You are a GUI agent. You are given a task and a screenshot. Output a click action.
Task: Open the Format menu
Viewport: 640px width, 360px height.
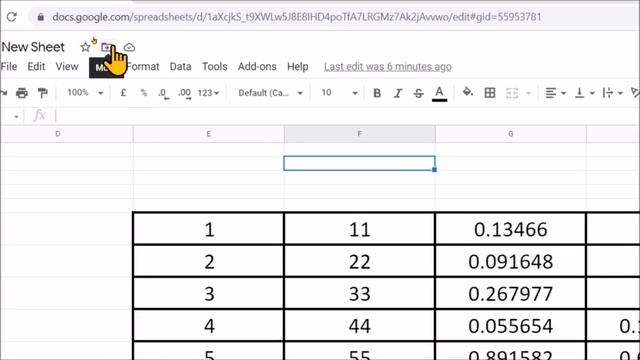(143, 67)
